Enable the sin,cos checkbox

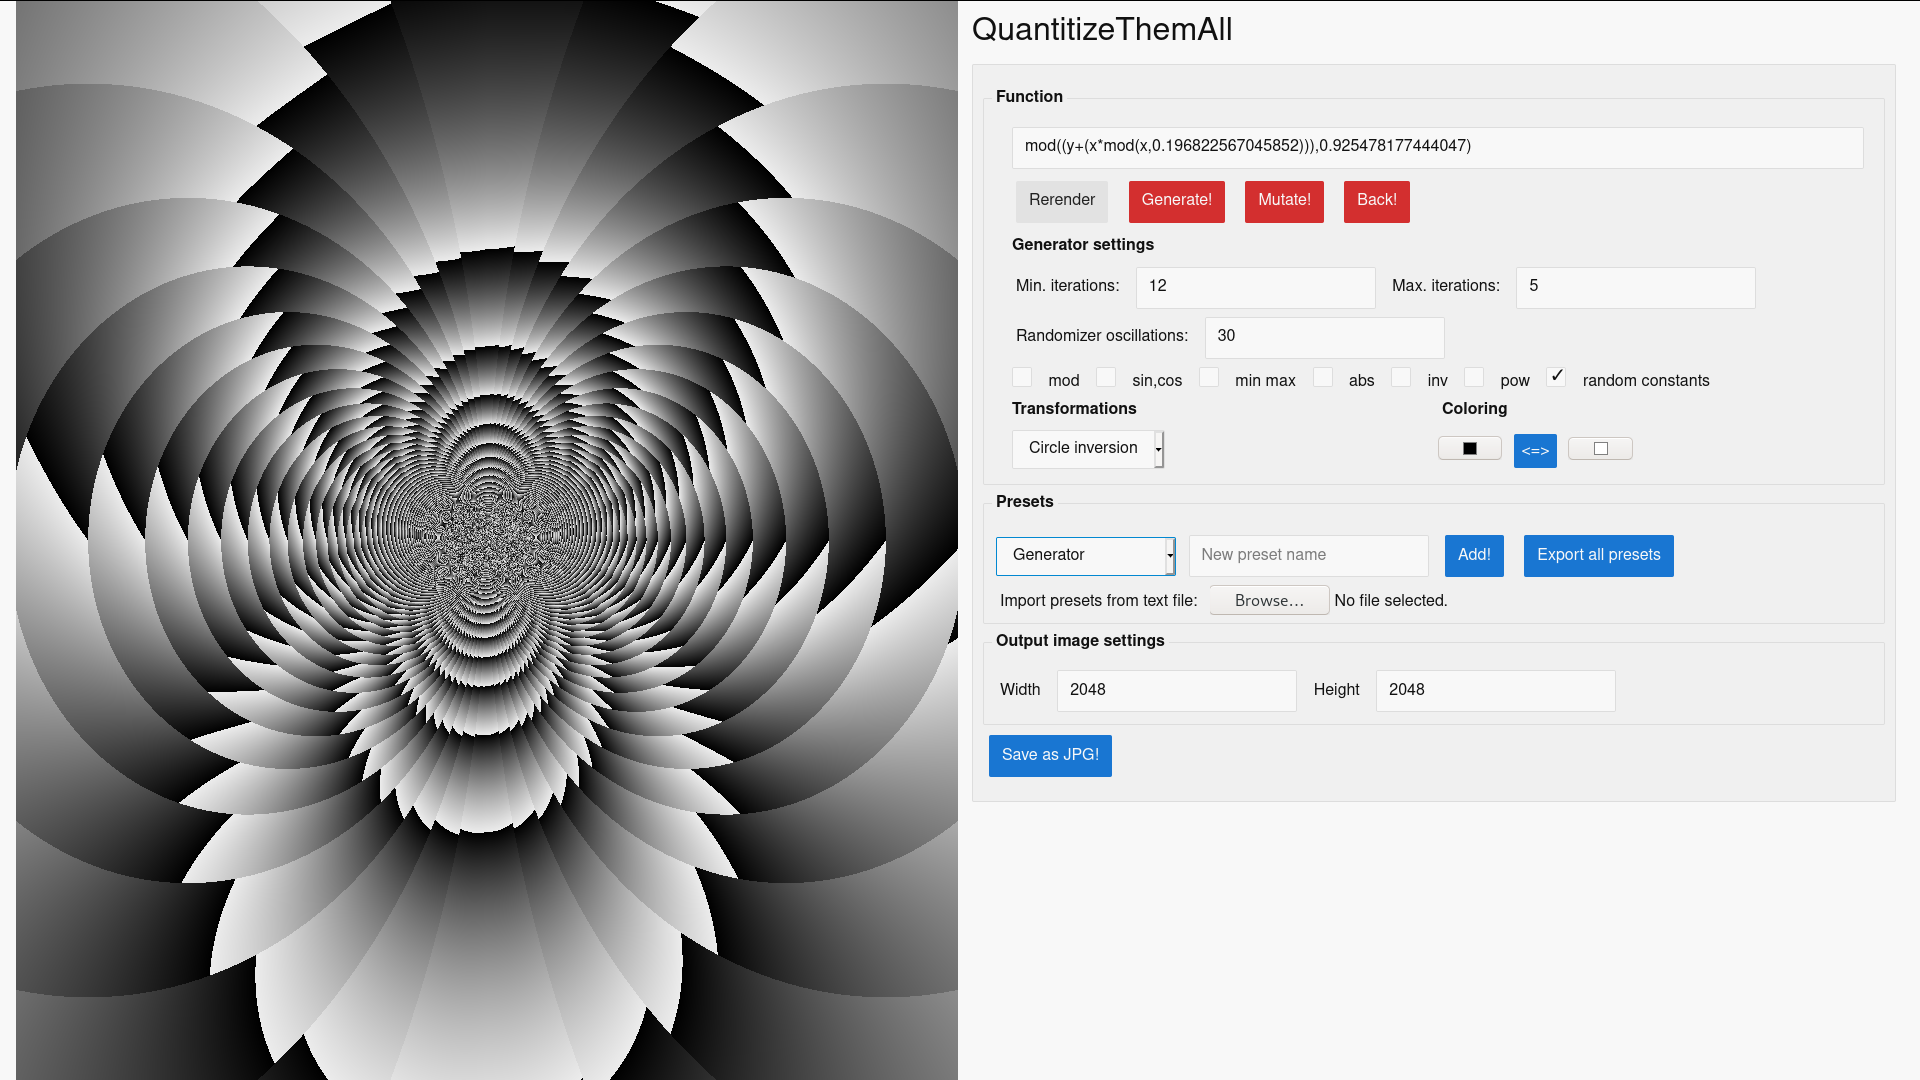(1106, 377)
